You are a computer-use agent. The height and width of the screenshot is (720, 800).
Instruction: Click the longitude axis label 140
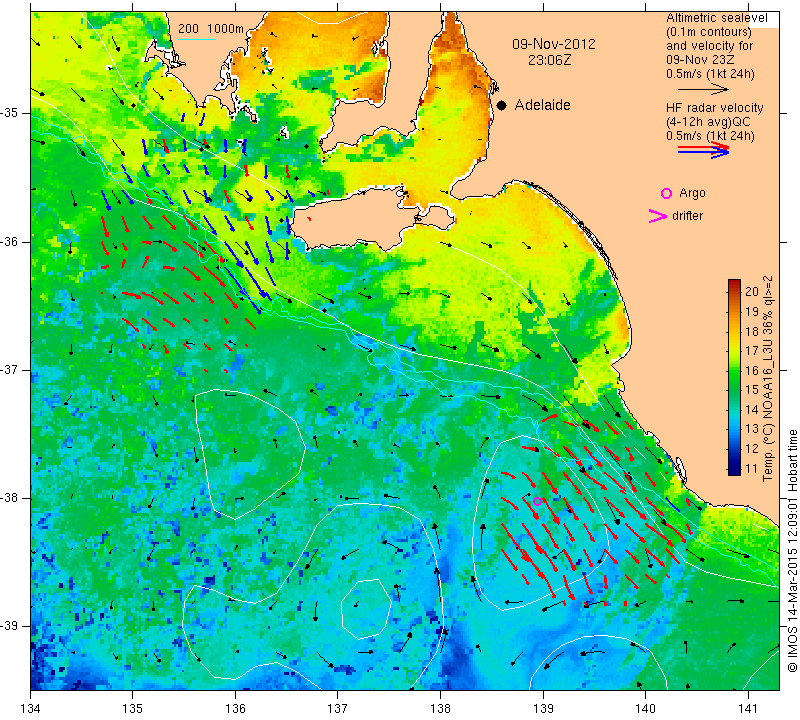point(645,708)
